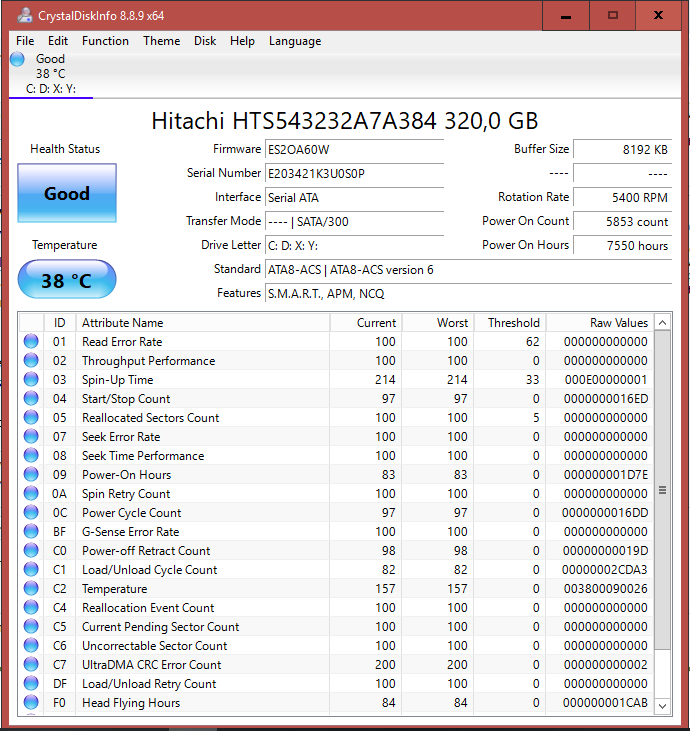Click the Interface field Serial ATA
This screenshot has width=690, height=731.
click(354, 197)
